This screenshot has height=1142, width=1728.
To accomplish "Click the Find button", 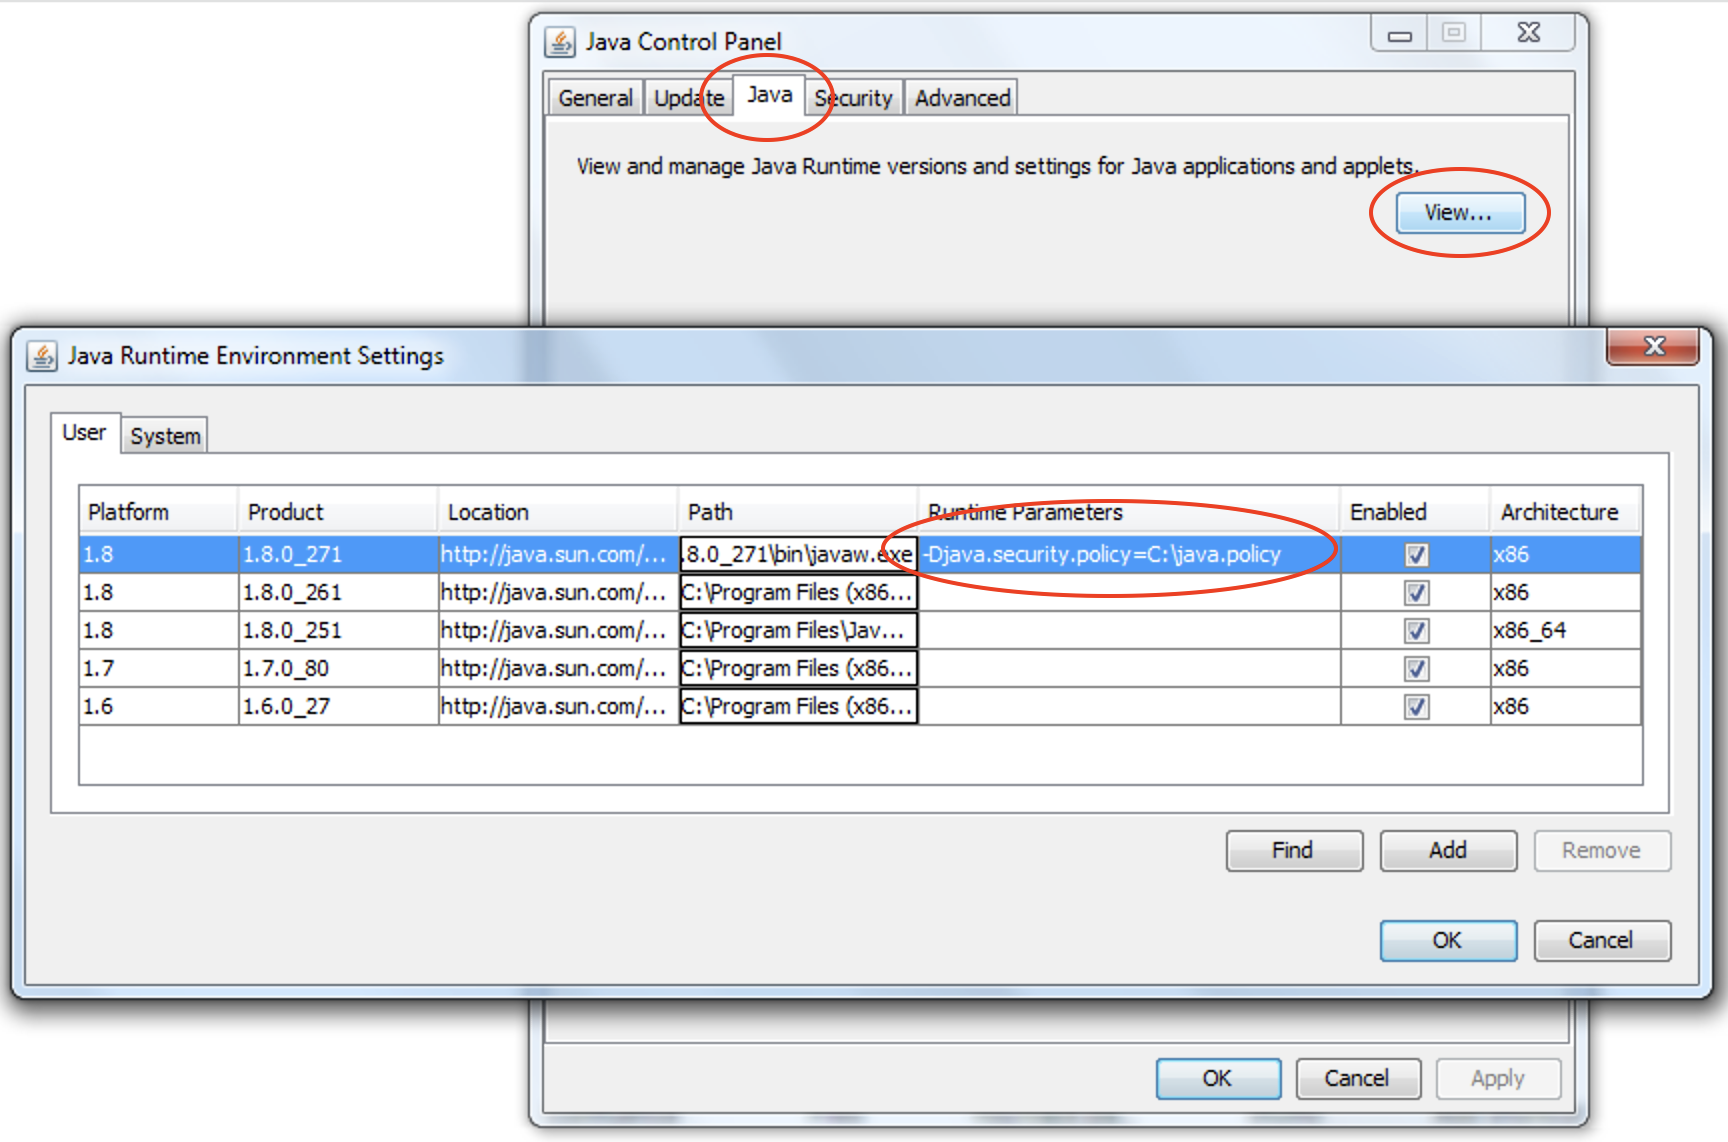I will [x=1293, y=850].
